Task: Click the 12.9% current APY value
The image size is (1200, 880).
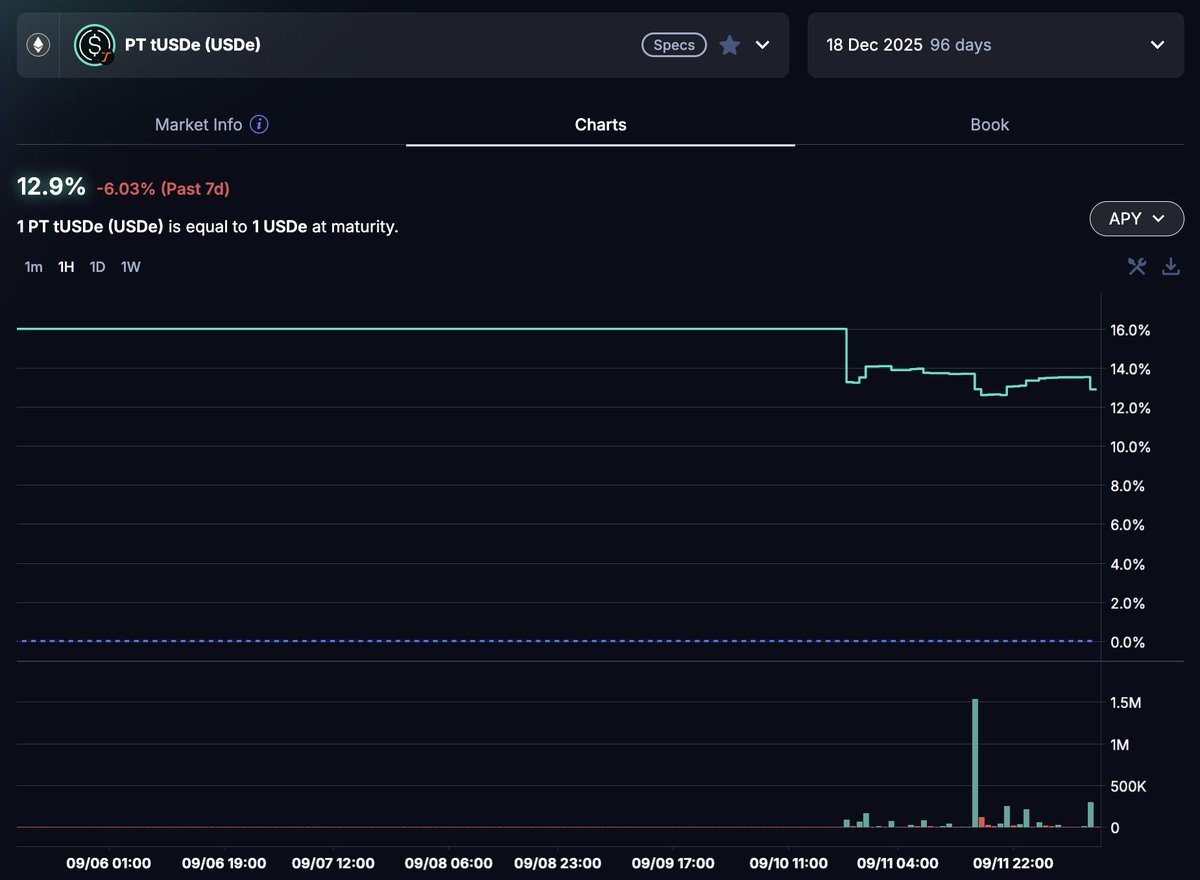Action: point(51,186)
